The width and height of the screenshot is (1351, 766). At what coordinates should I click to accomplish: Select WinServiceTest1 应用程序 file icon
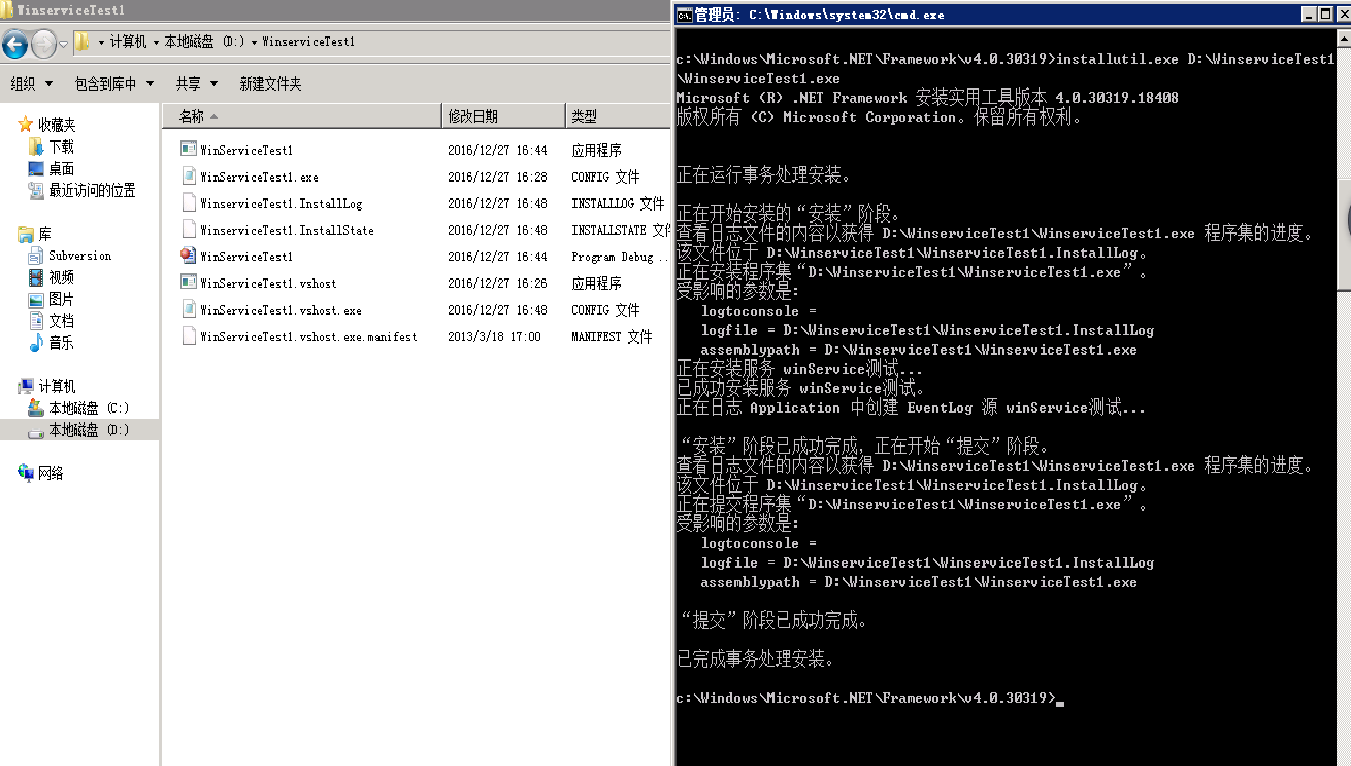click(x=189, y=149)
